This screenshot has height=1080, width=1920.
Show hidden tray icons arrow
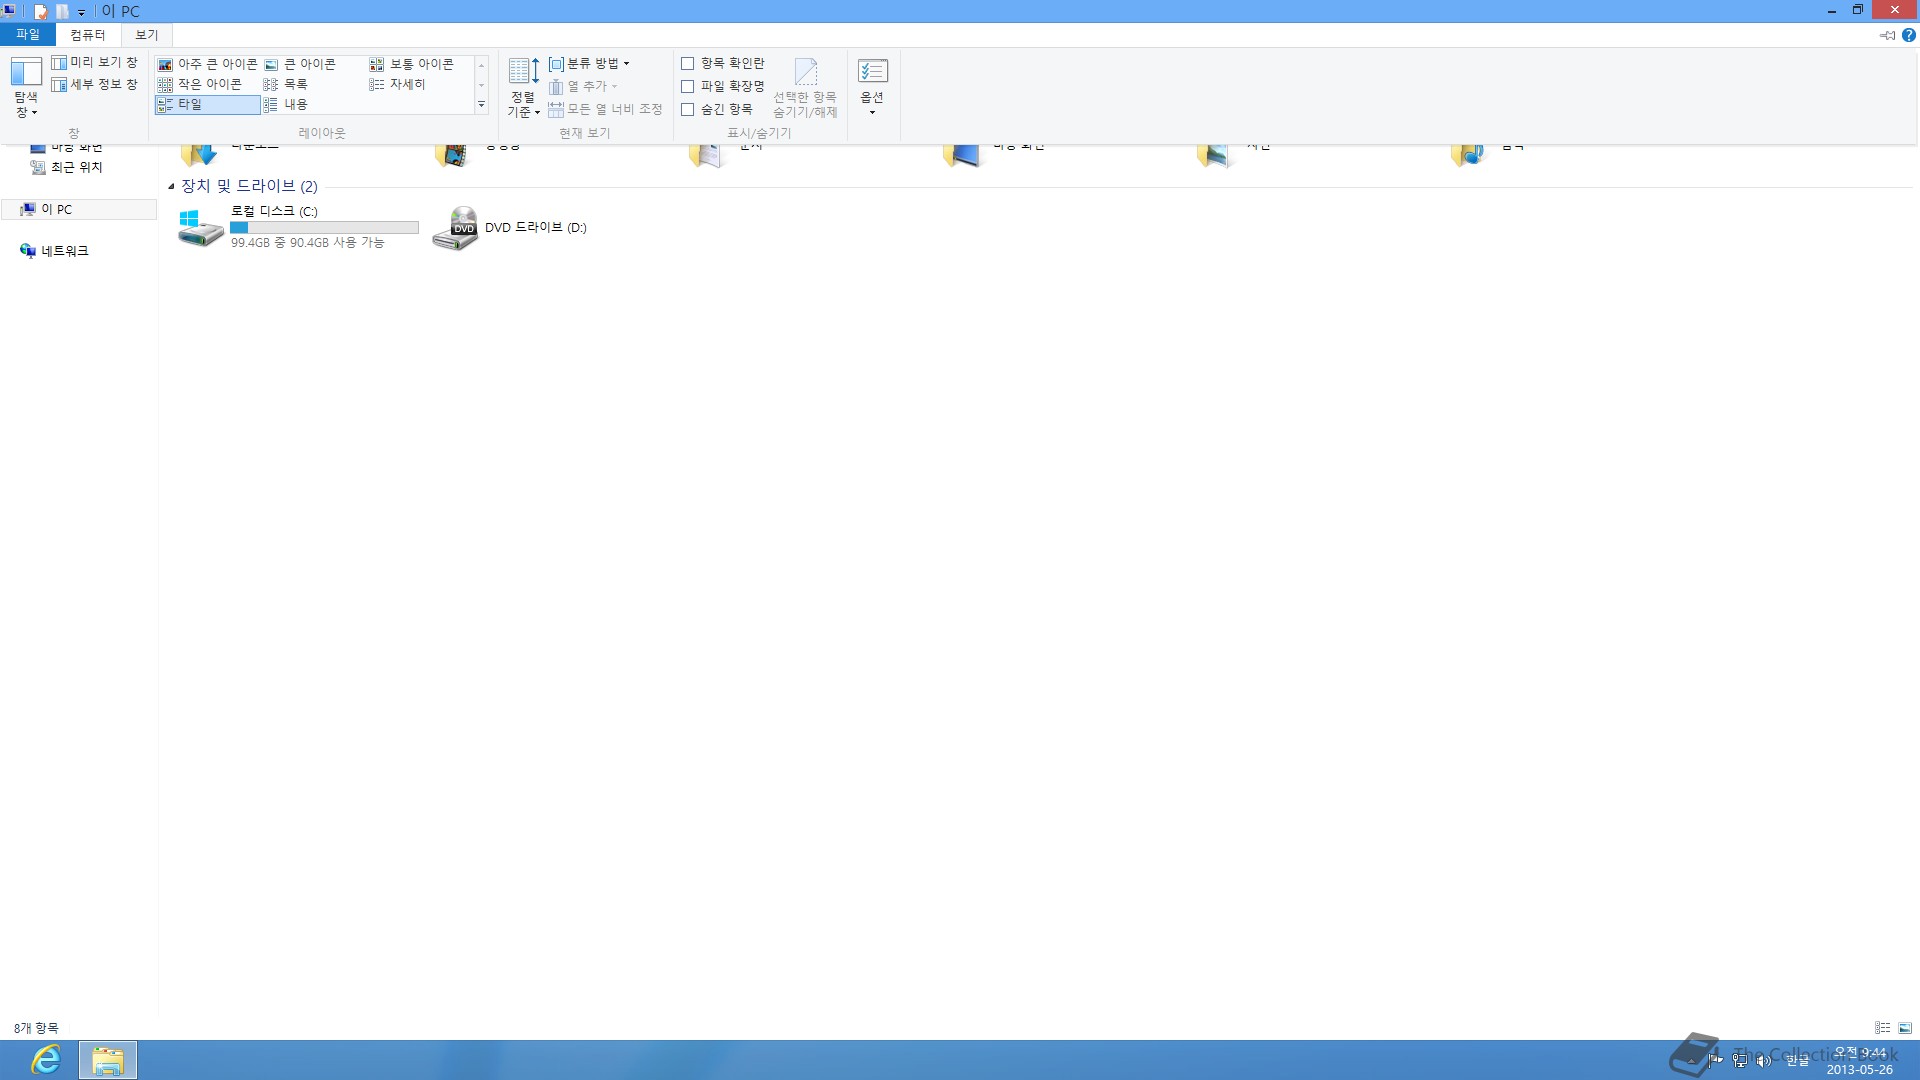[1693, 1060]
